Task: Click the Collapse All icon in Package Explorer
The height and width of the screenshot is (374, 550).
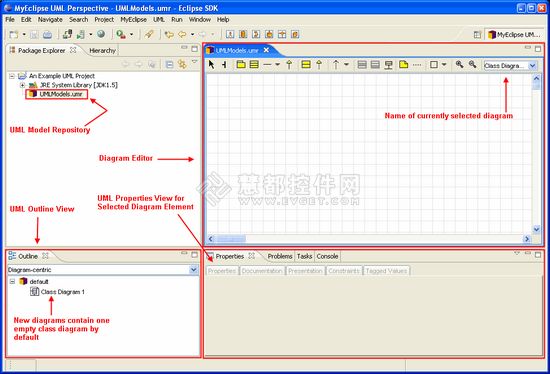Action: [x=169, y=64]
